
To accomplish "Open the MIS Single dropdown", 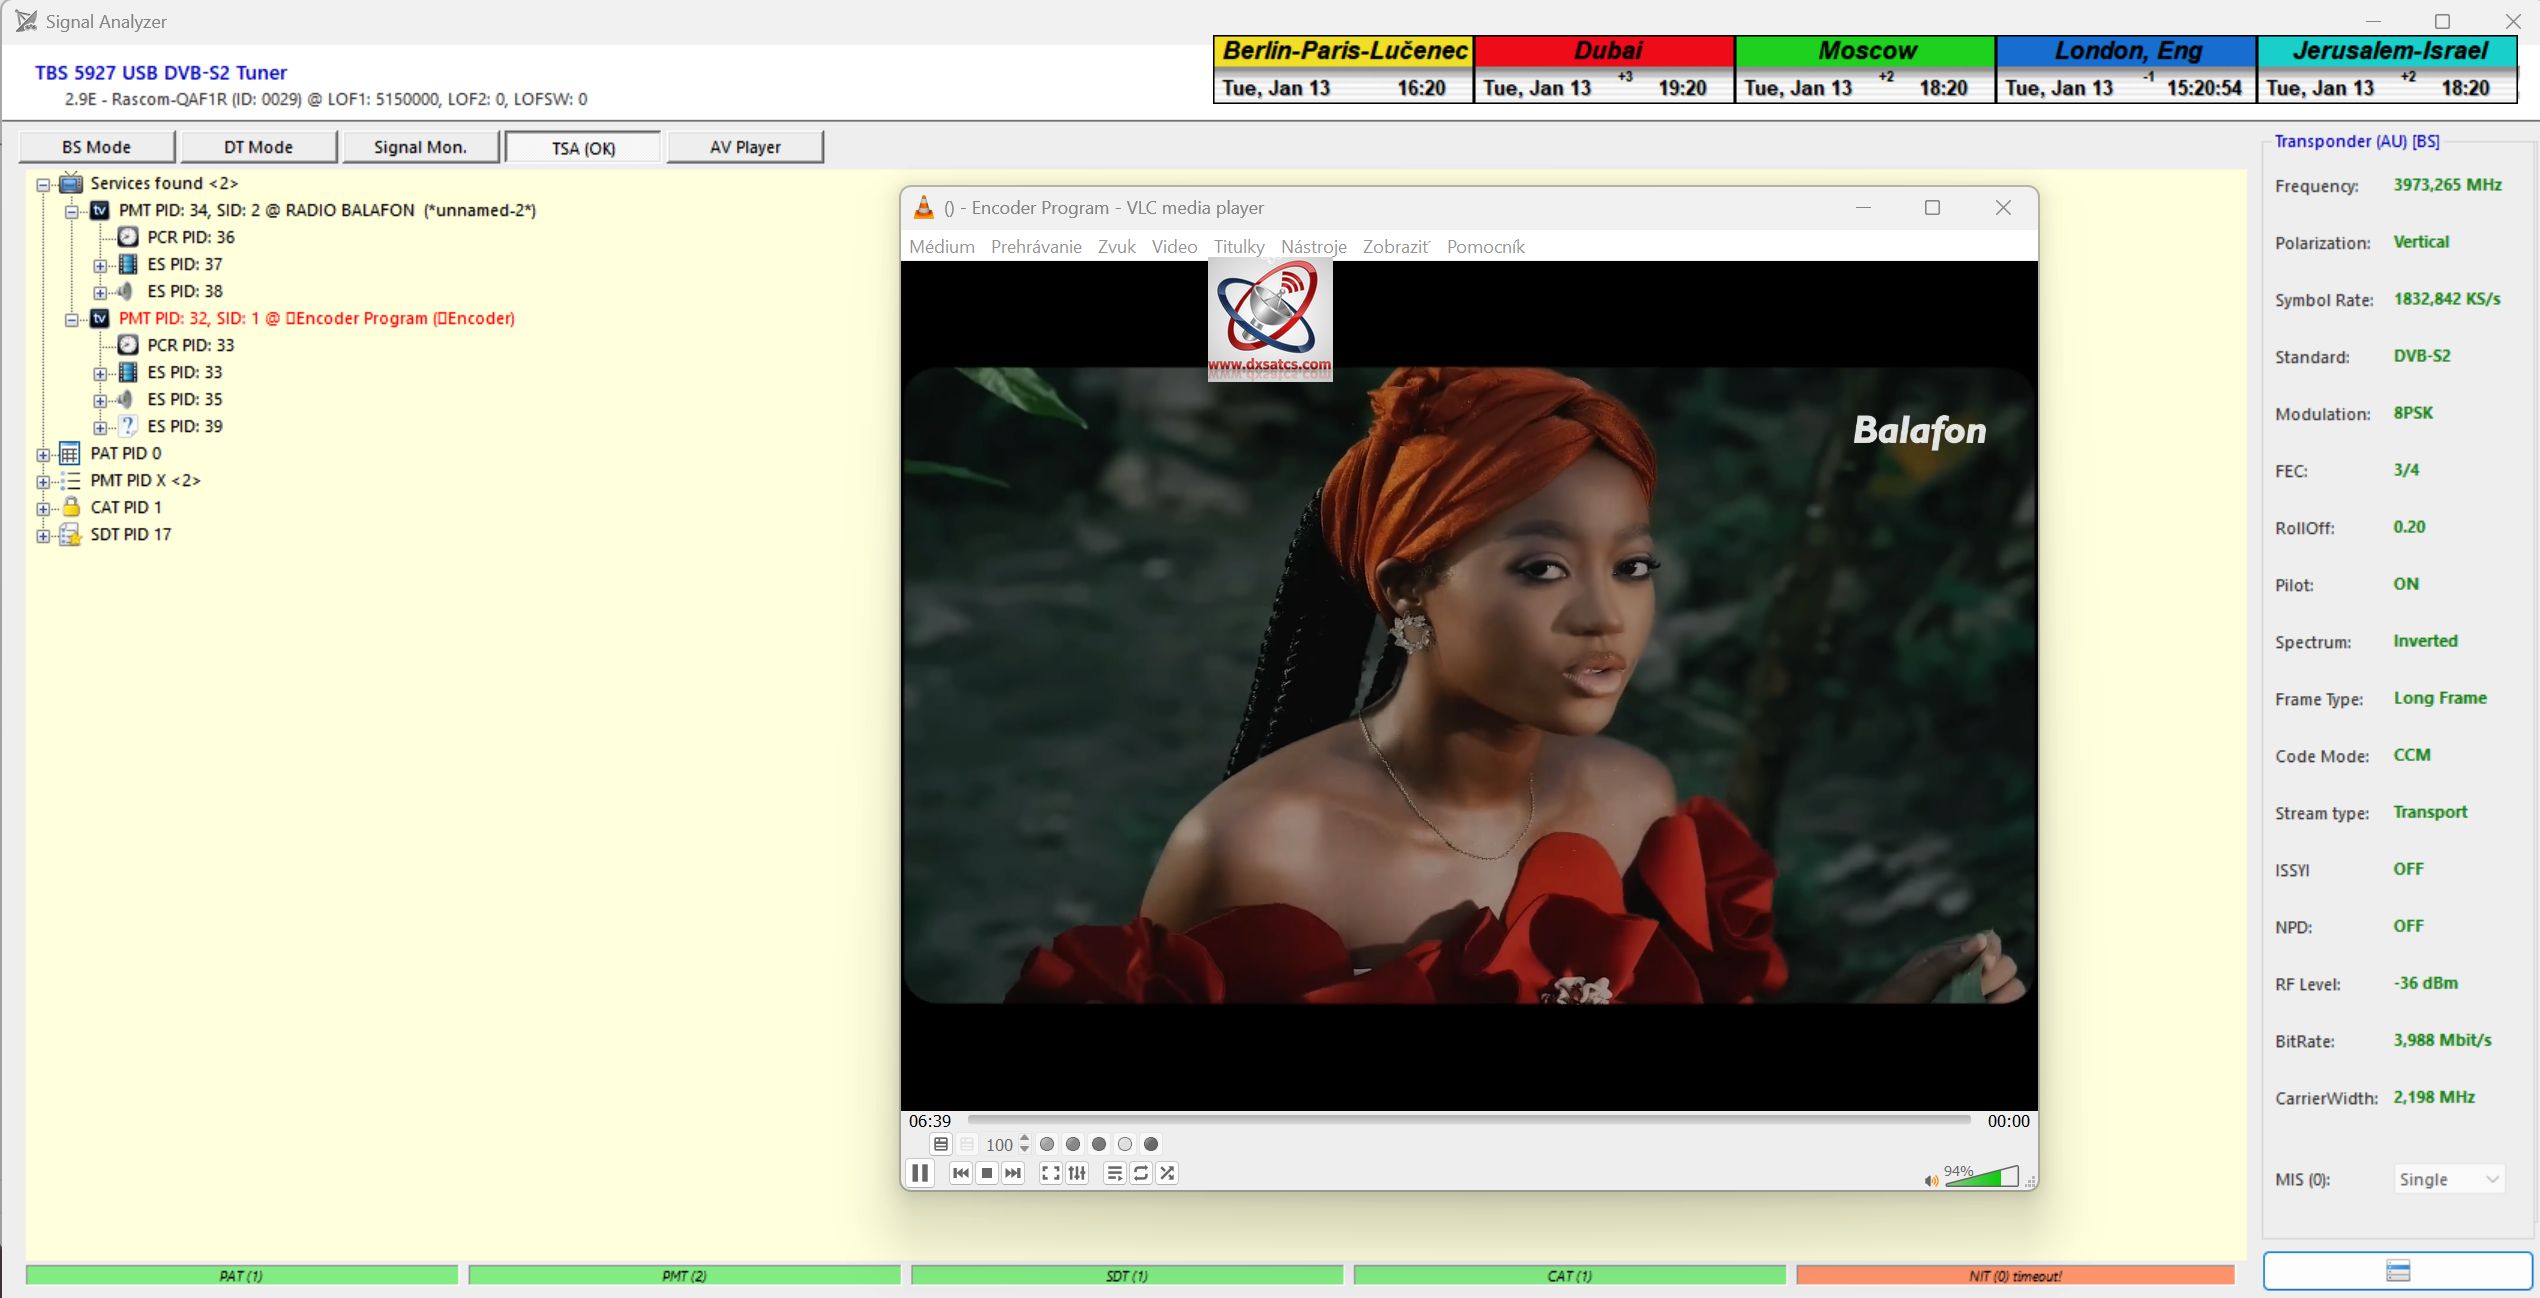I will click(2448, 1179).
